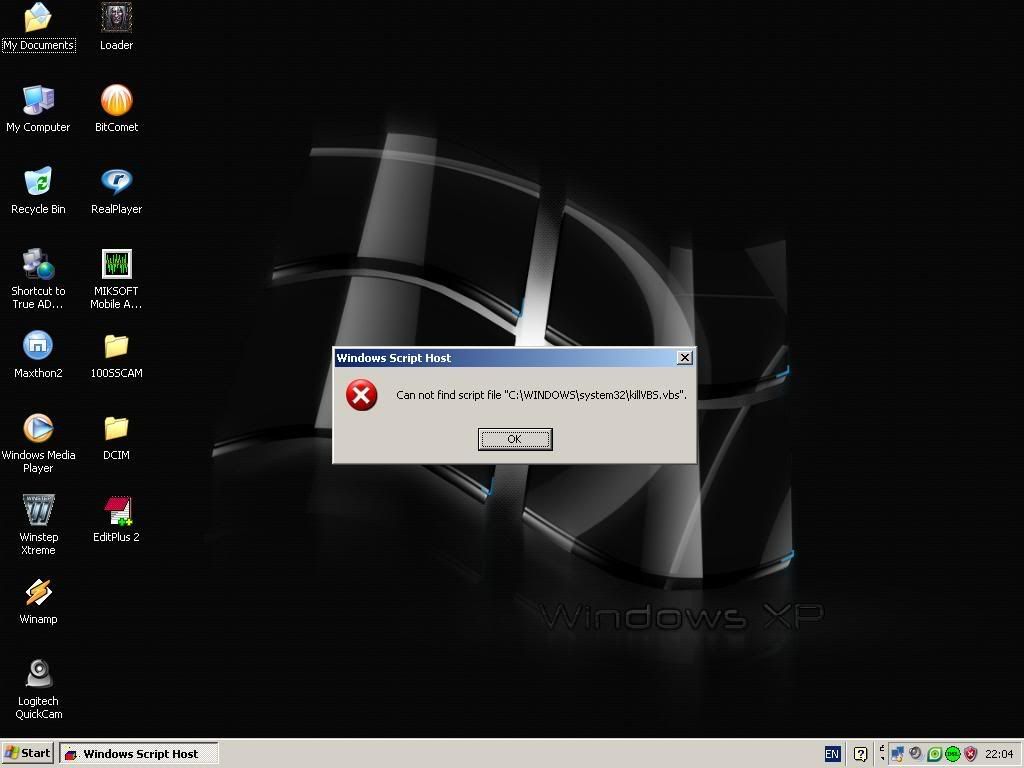Screen dimensions: 1024x768
Task: Close the Windows Script Host error dialog
Action: click(x=685, y=358)
